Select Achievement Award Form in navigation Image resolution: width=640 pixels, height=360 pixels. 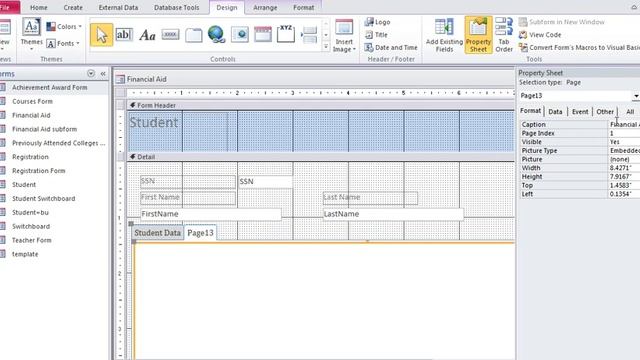click(x=49, y=87)
